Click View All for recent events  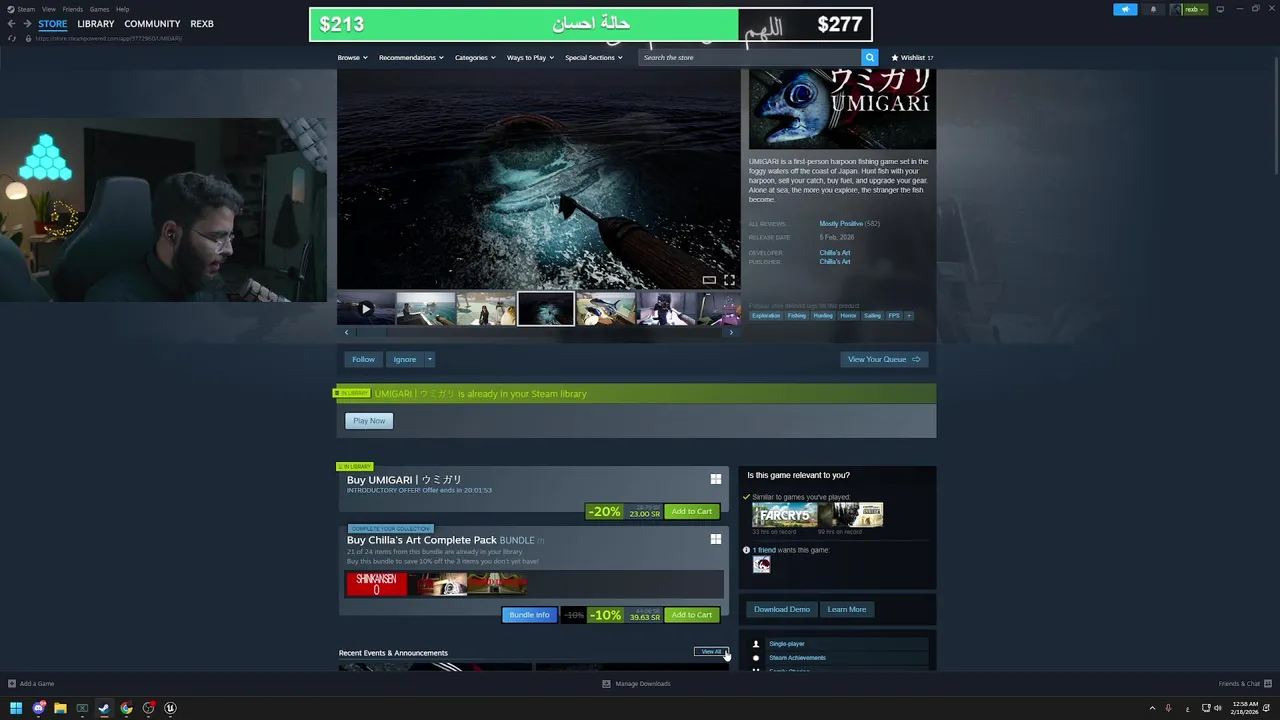tap(711, 652)
